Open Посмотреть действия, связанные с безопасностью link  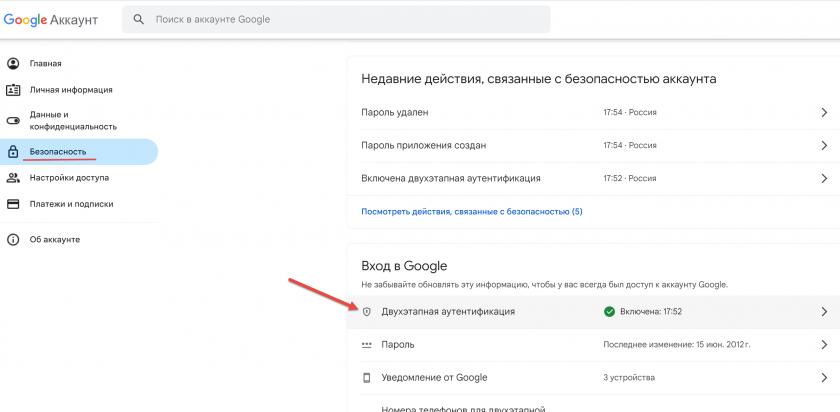[471, 212]
